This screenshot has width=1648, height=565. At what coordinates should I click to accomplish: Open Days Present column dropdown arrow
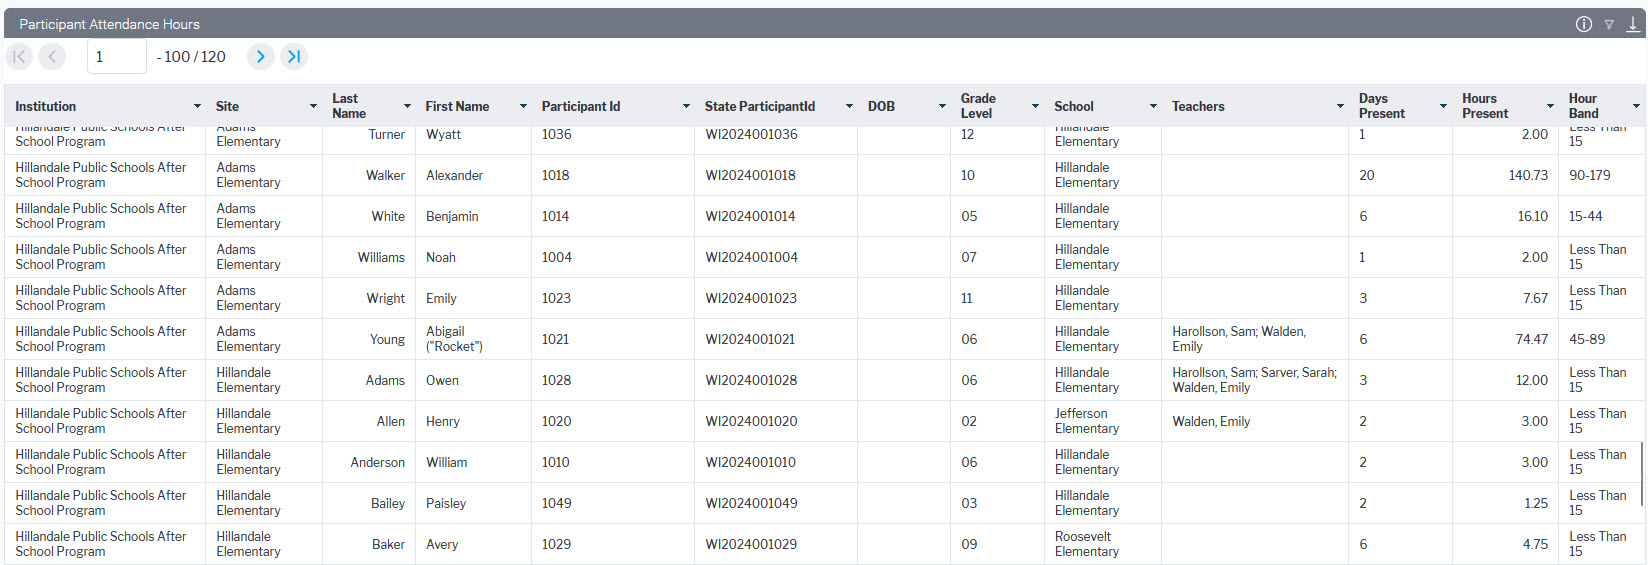pyautogui.click(x=1443, y=106)
